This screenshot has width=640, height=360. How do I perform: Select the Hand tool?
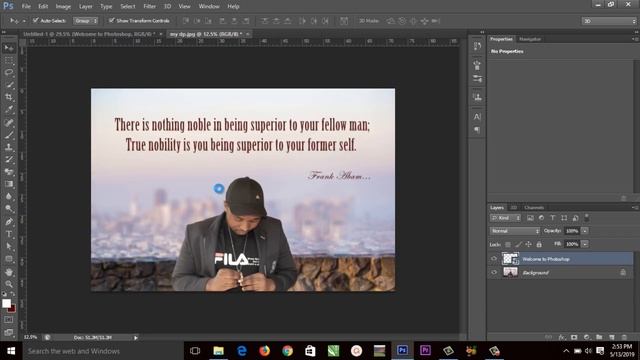tap(9, 272)
